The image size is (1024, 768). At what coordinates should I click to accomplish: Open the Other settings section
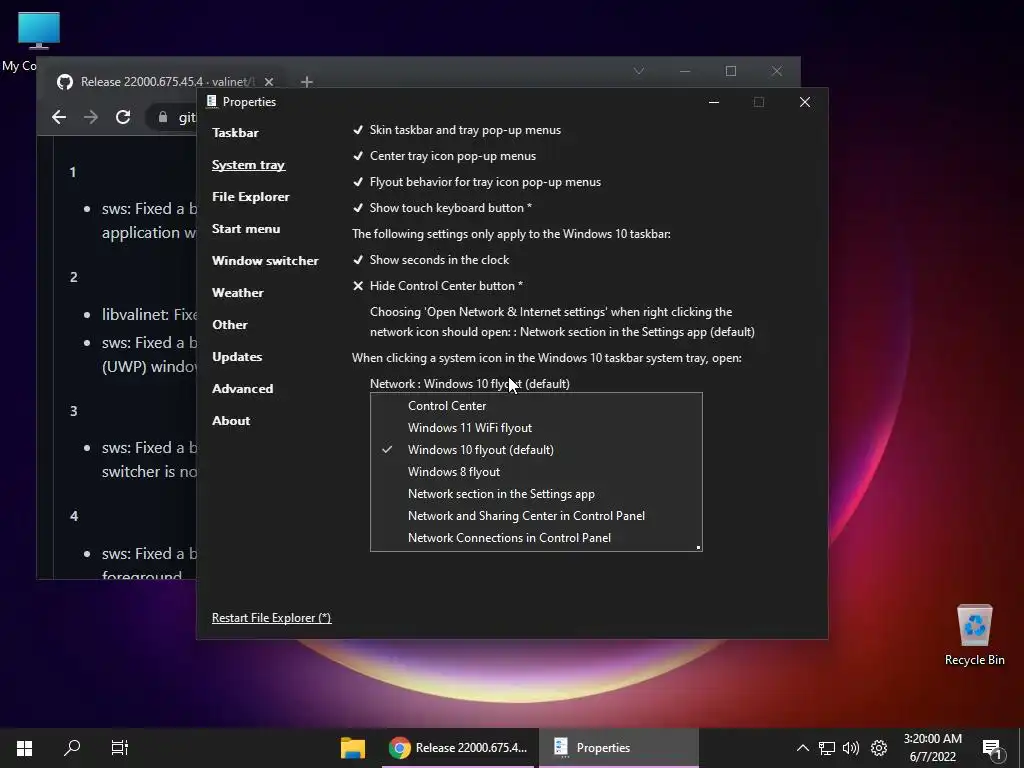click(229, 325)
